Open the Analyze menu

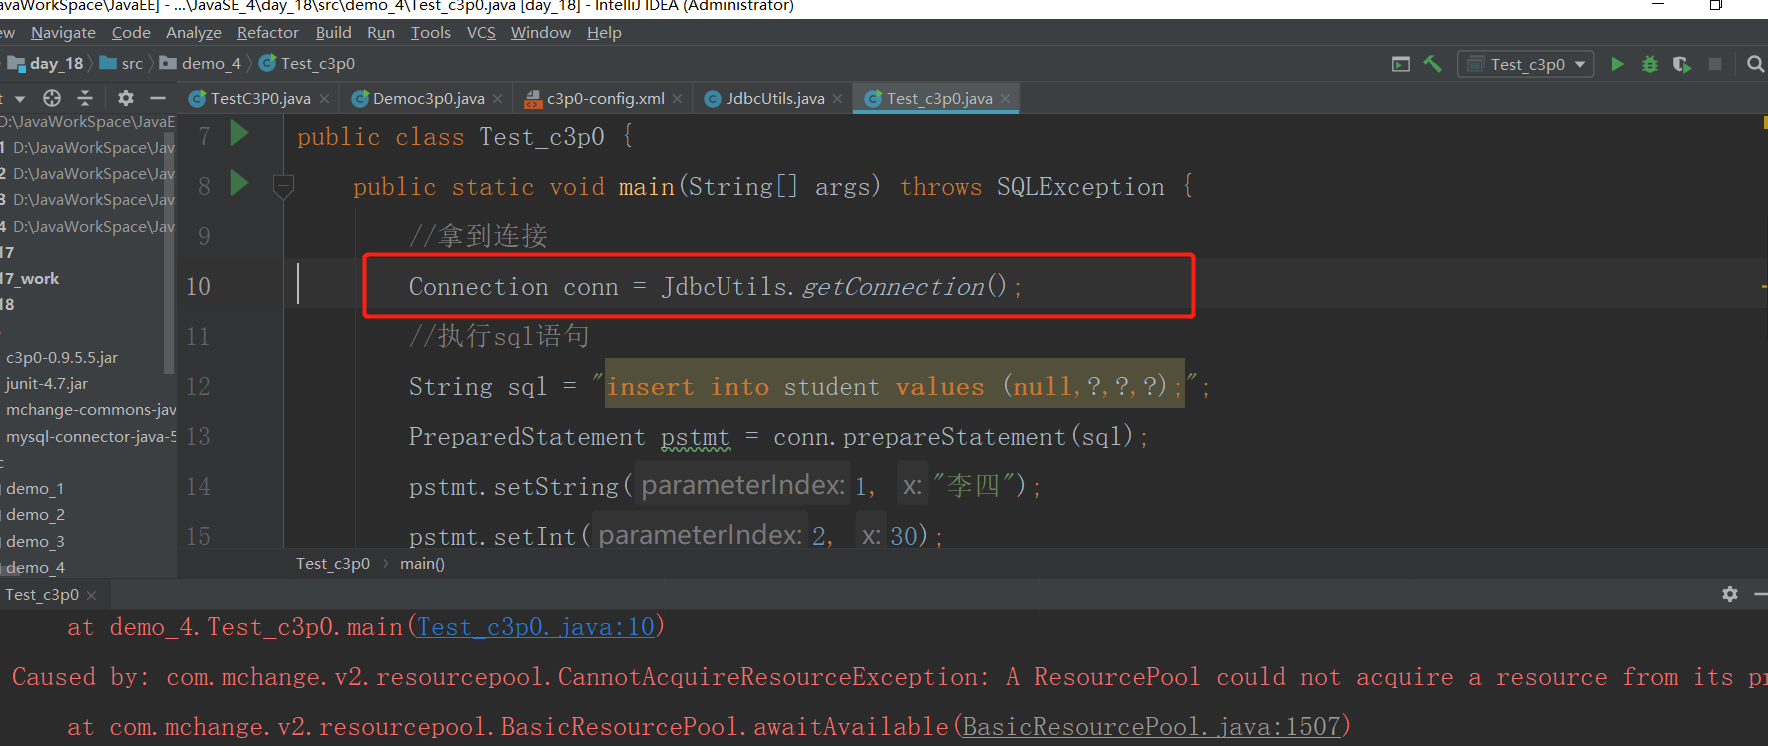(x=194, y=33)
